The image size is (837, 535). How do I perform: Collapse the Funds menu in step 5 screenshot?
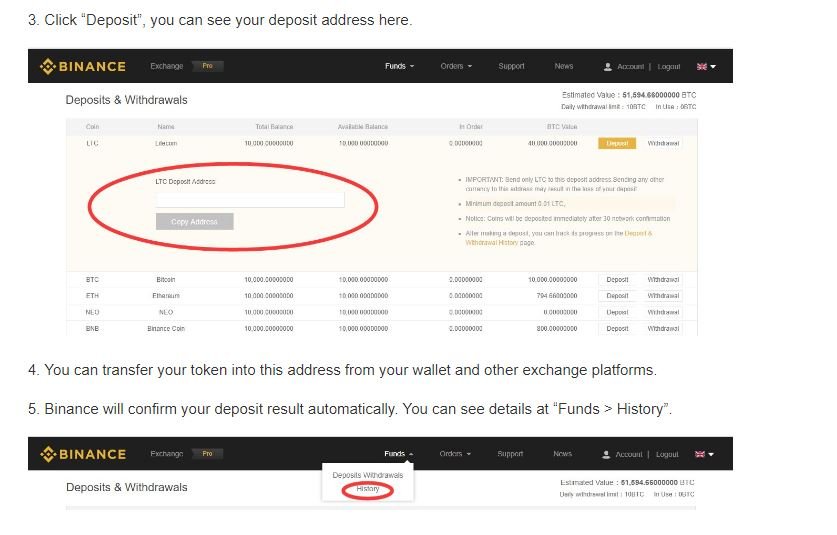(399, 454)
